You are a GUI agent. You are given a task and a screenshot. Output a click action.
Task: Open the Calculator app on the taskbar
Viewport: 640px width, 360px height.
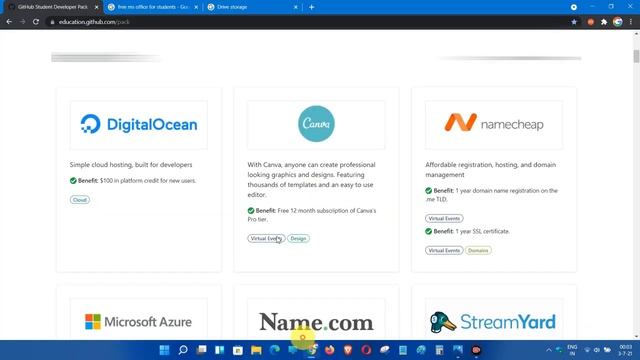tap(439, 350)
